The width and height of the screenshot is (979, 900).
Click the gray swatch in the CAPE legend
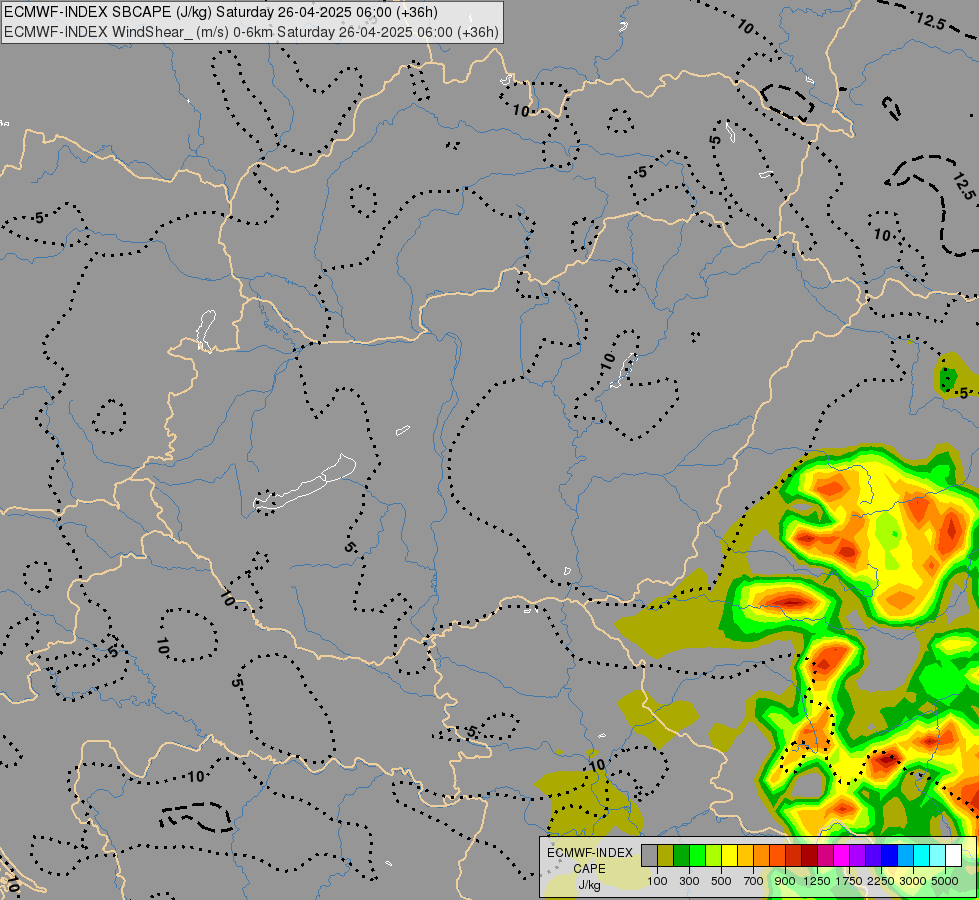click(649, 855)
